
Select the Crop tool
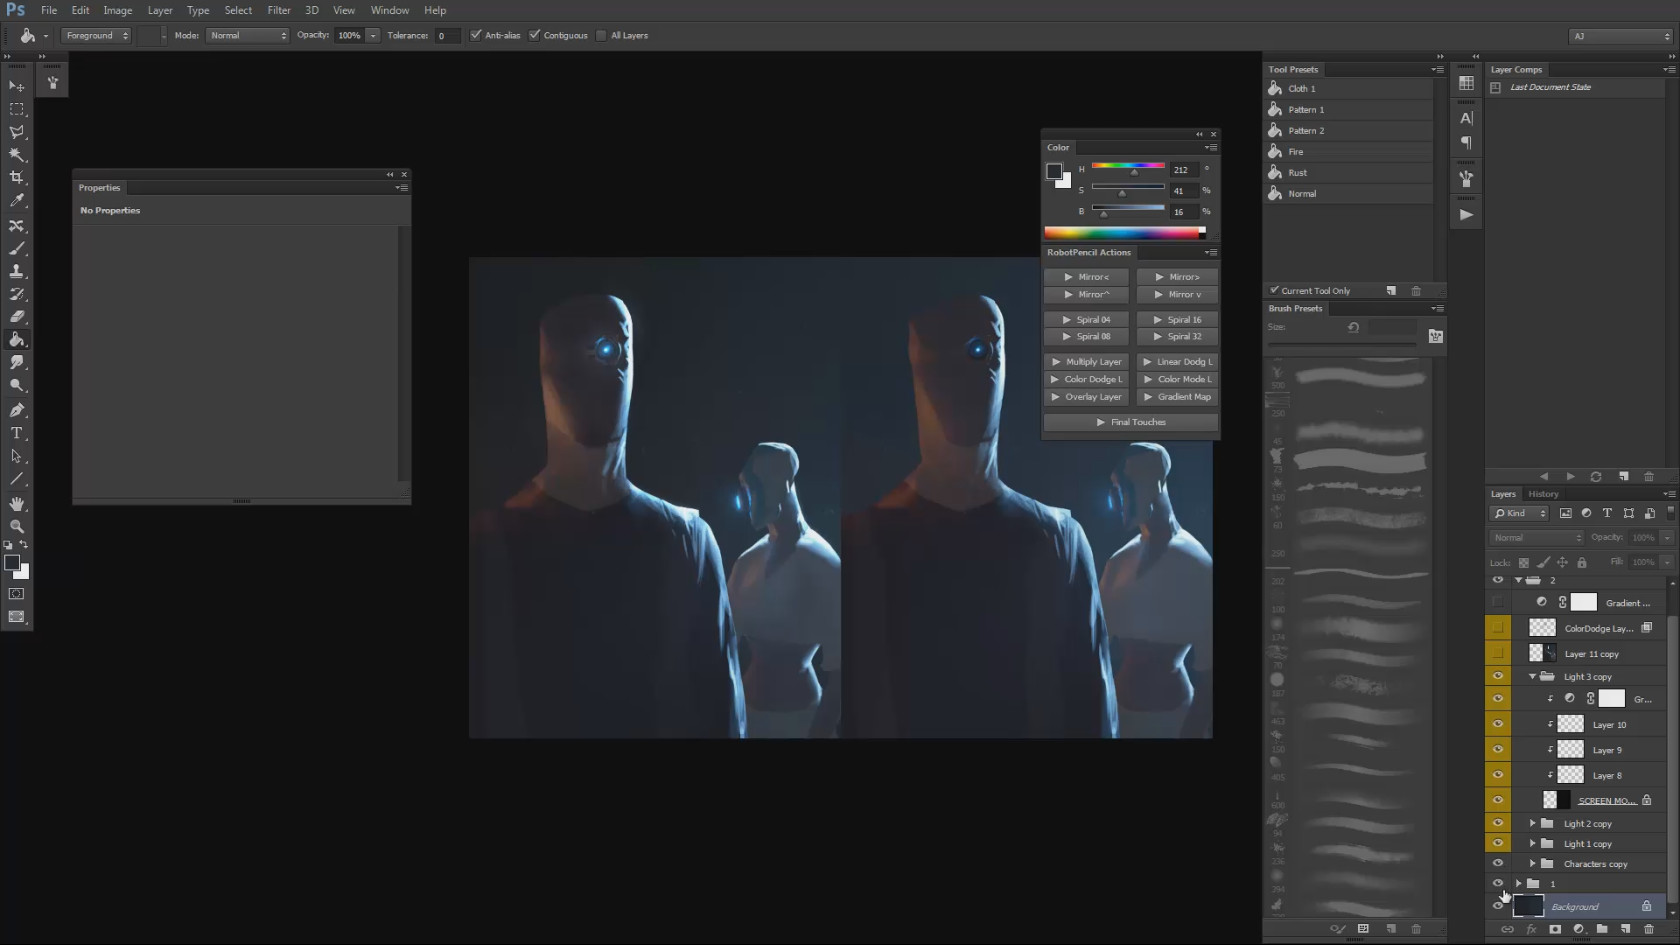tap(17, 178)
